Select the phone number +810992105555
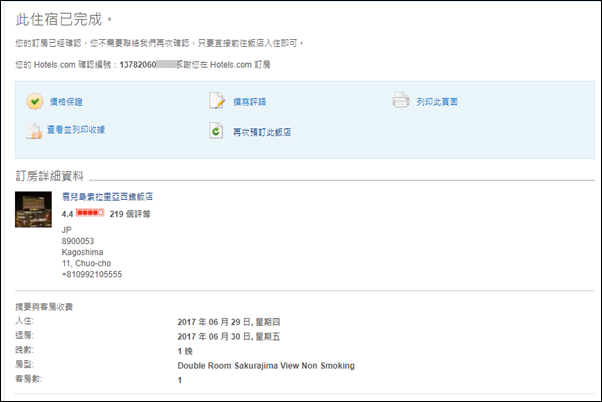The image size is (602, 402). (x=92, y=275)
